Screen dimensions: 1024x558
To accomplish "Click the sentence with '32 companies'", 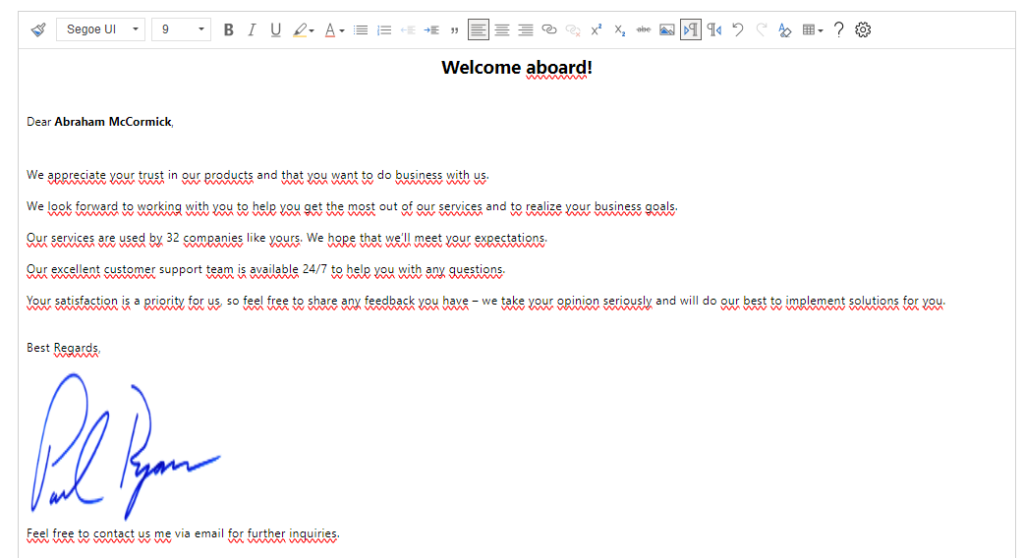I will click(x=287, y=238).
